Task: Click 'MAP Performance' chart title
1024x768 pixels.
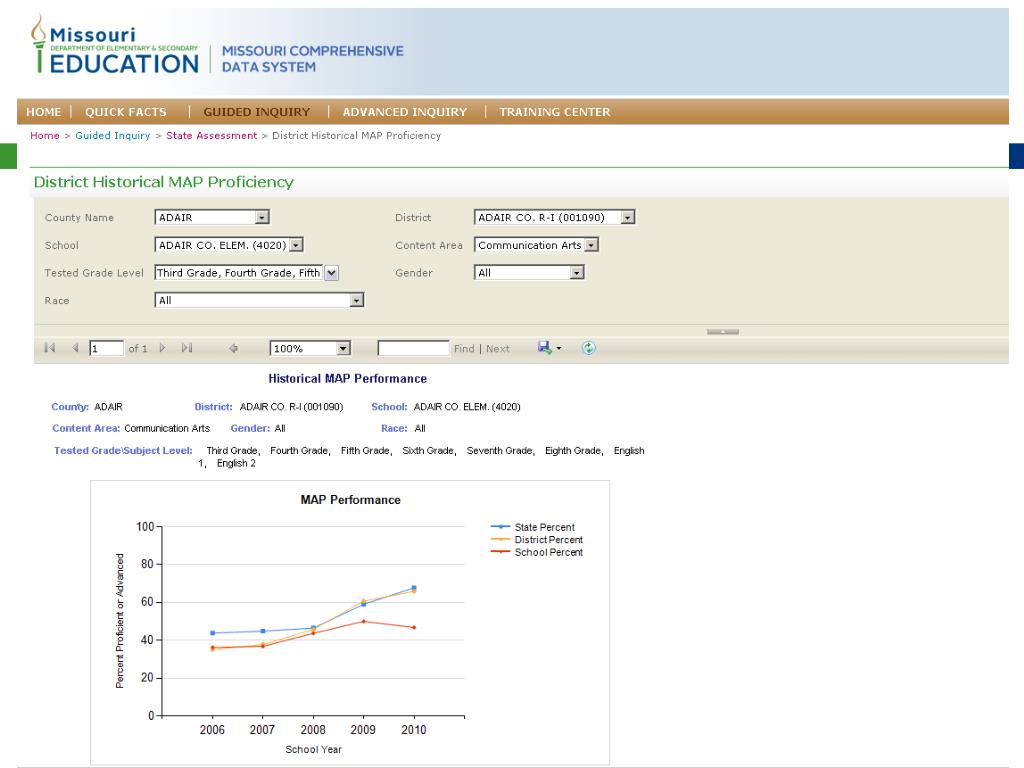Action: [x=351, y=500]
